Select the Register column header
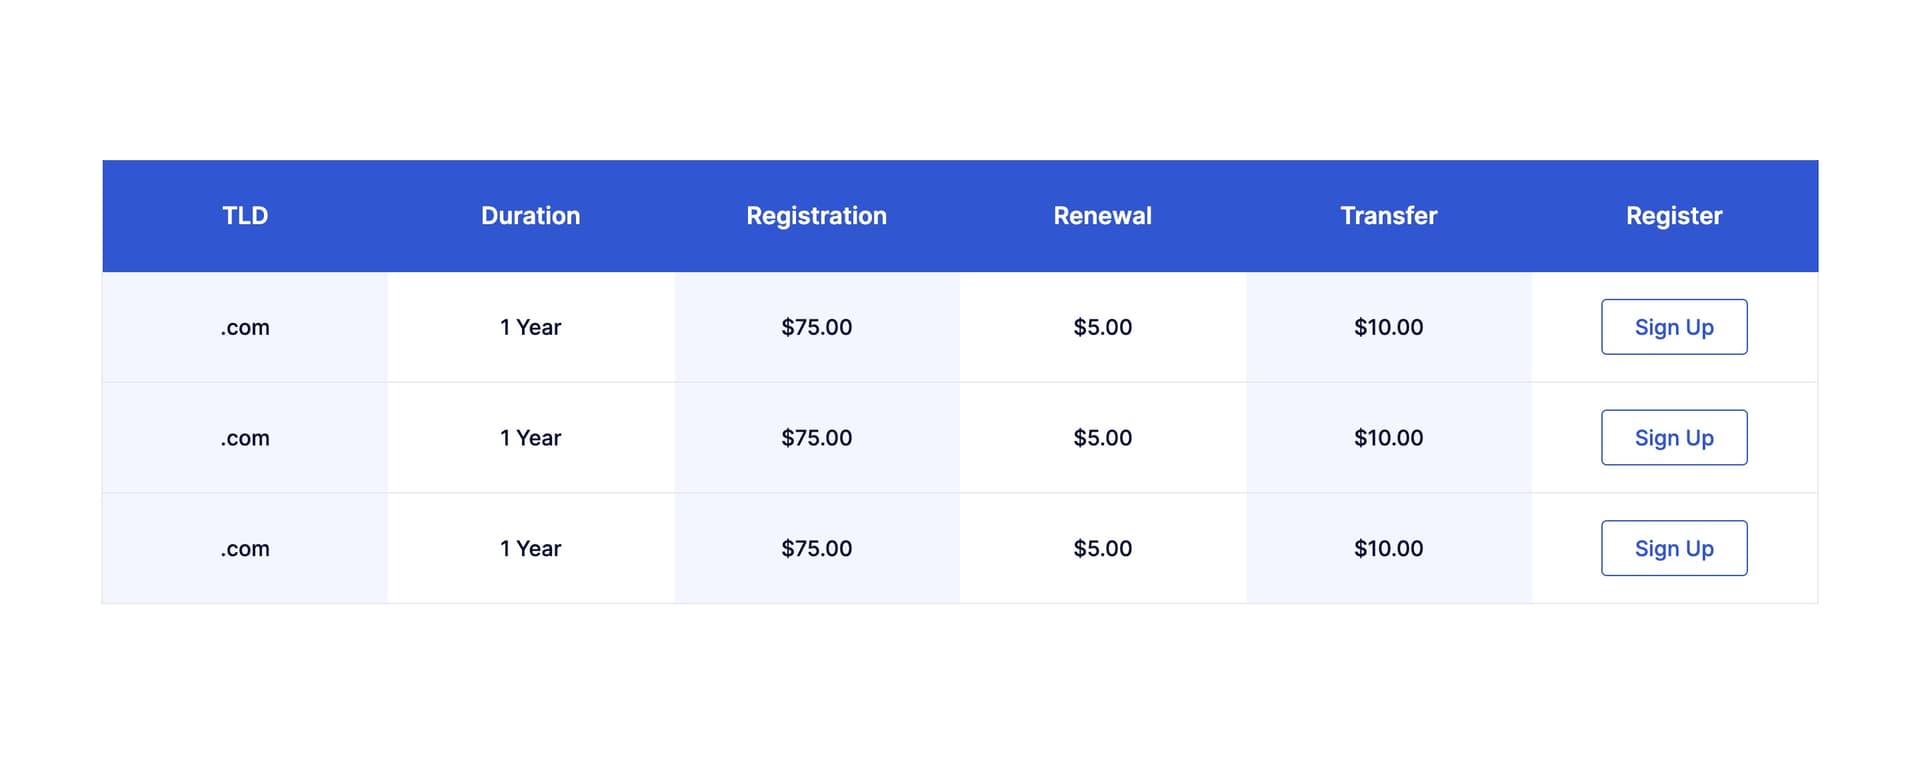 pos(1673,215)
